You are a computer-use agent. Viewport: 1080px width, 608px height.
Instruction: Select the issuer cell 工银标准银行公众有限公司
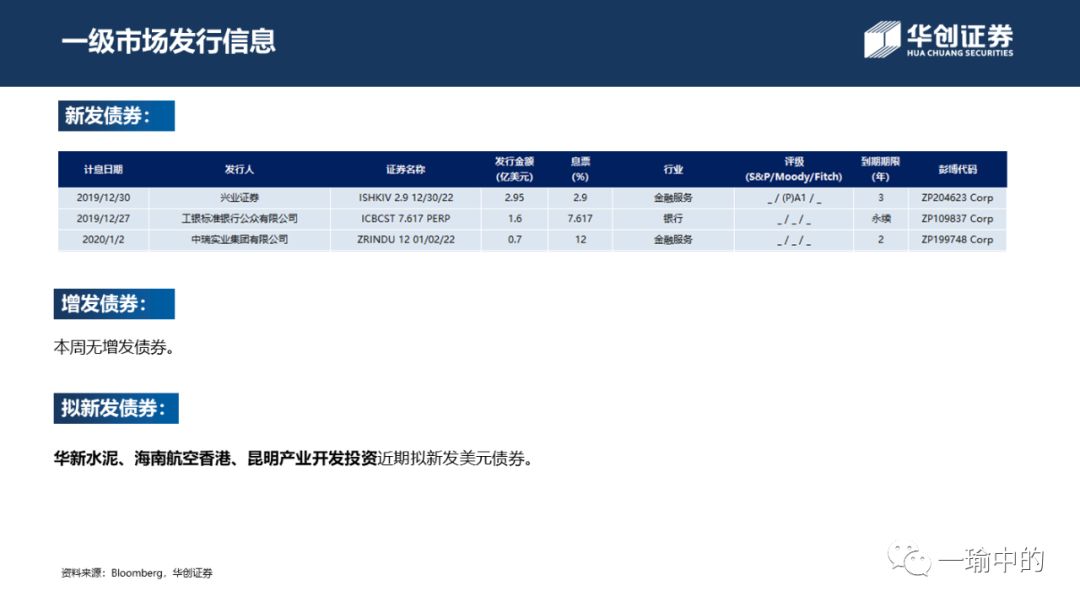point(239,218)
